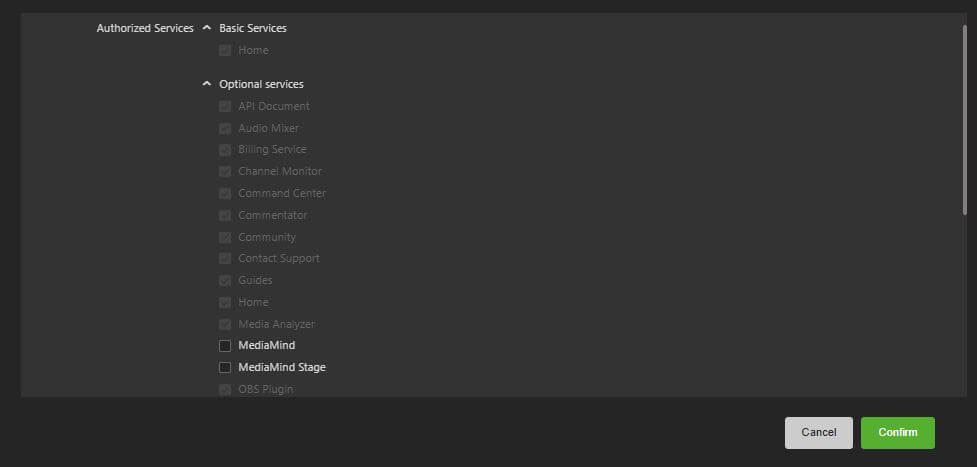Click the Cancel button

pos(818,432)
